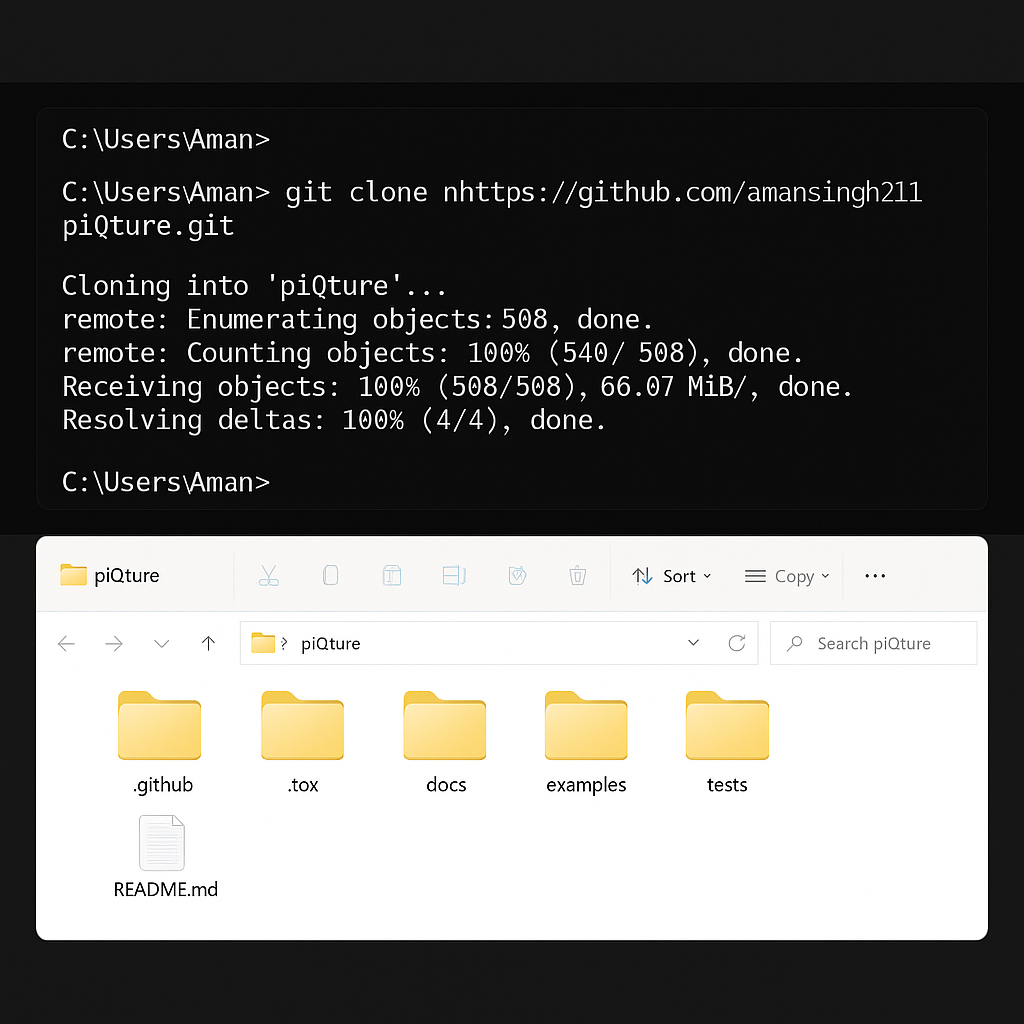Click the Share icon in toolbar
This screenshot has width=1024, height=1024.
click(x=517, y=576)
